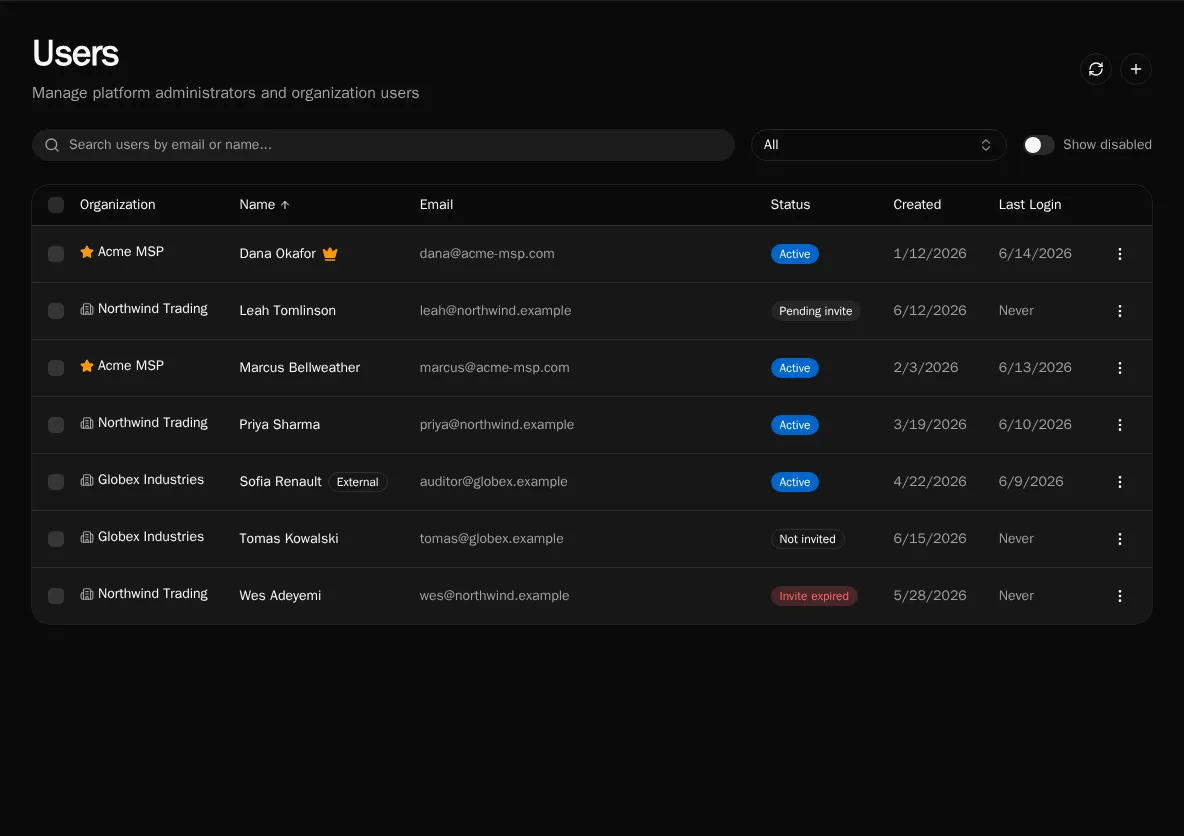Click the External badge on Sofia Renault
The width and height of the screenshot is (1184, 836).
coord(358,482)
